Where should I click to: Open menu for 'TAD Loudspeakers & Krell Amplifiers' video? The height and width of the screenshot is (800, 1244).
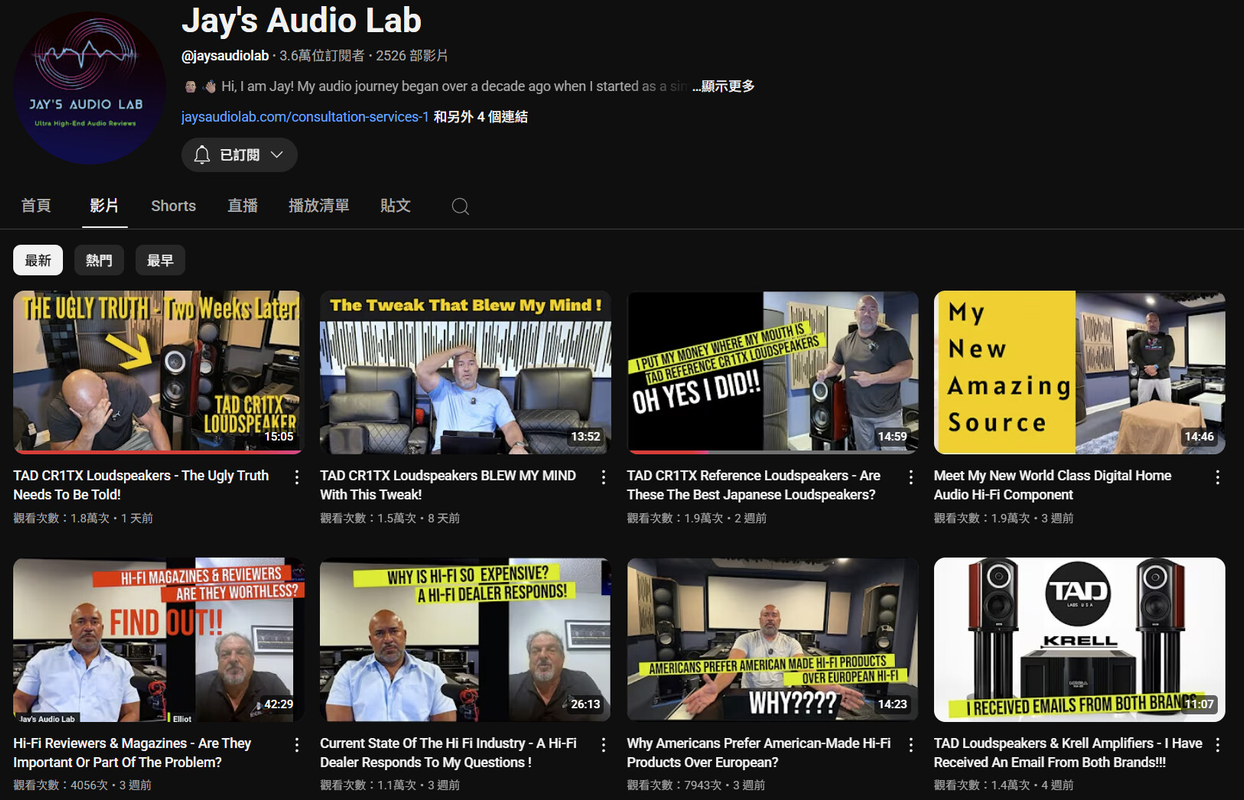pyautogui.click(x=1218, y=745)
